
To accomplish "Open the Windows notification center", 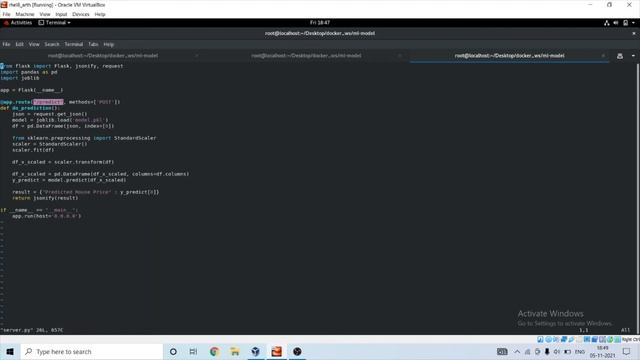I will pos(627,351).
